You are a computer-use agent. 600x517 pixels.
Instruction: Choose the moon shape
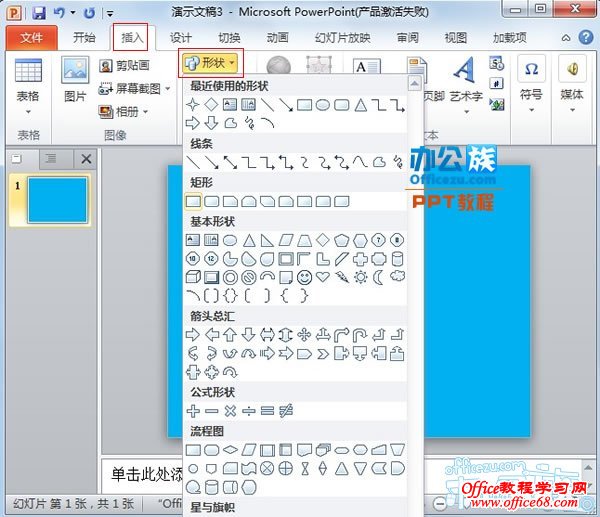[378, 277]
